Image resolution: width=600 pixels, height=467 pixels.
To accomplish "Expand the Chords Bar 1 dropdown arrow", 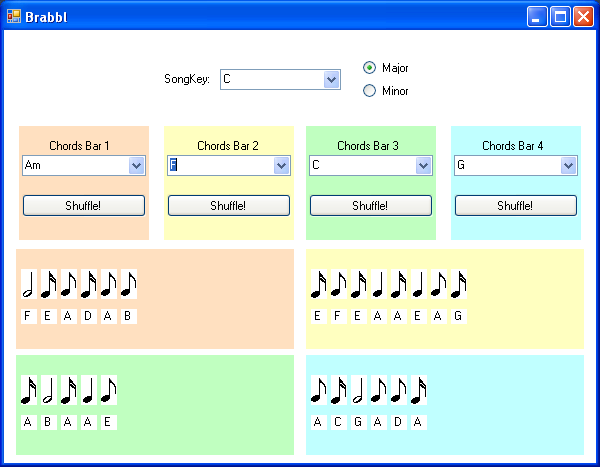I will click(137, 166).
